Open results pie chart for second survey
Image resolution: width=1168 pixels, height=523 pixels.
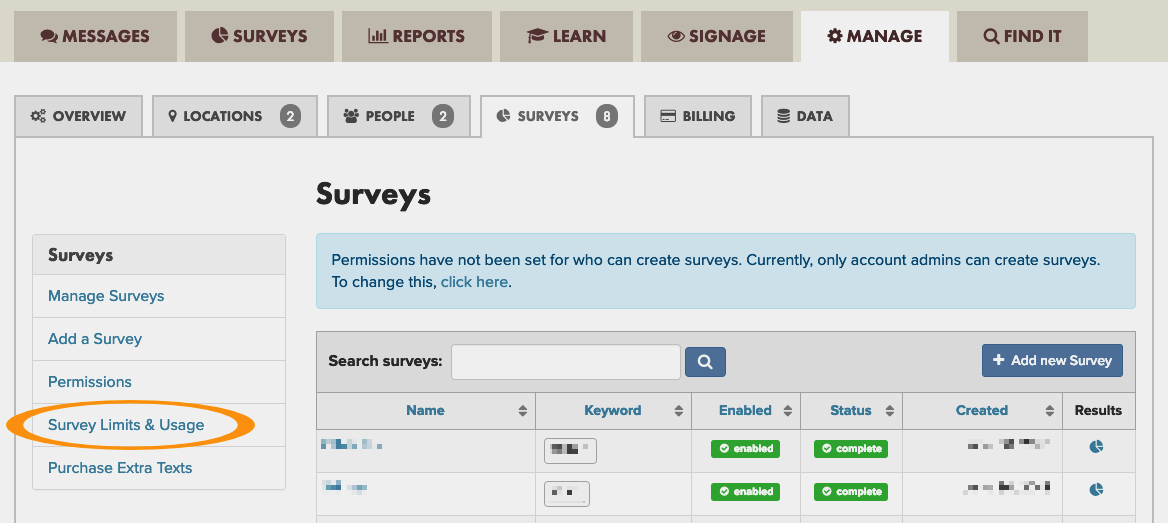click(1096, 490)
